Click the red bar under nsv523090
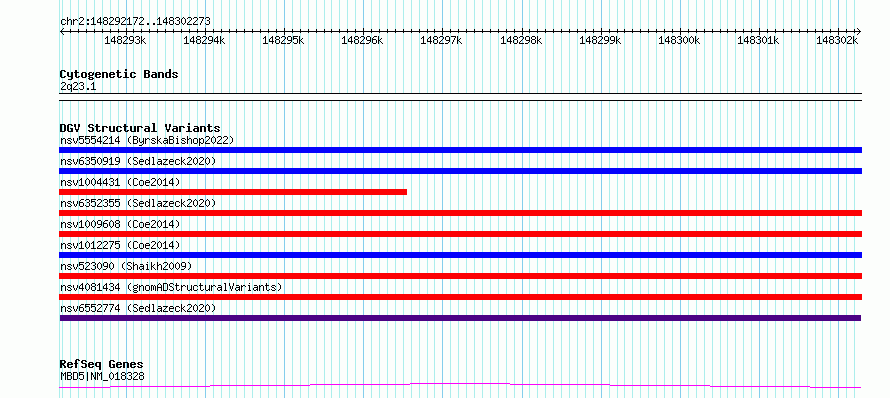Screen dimensions: 890x398 [460, 276]
